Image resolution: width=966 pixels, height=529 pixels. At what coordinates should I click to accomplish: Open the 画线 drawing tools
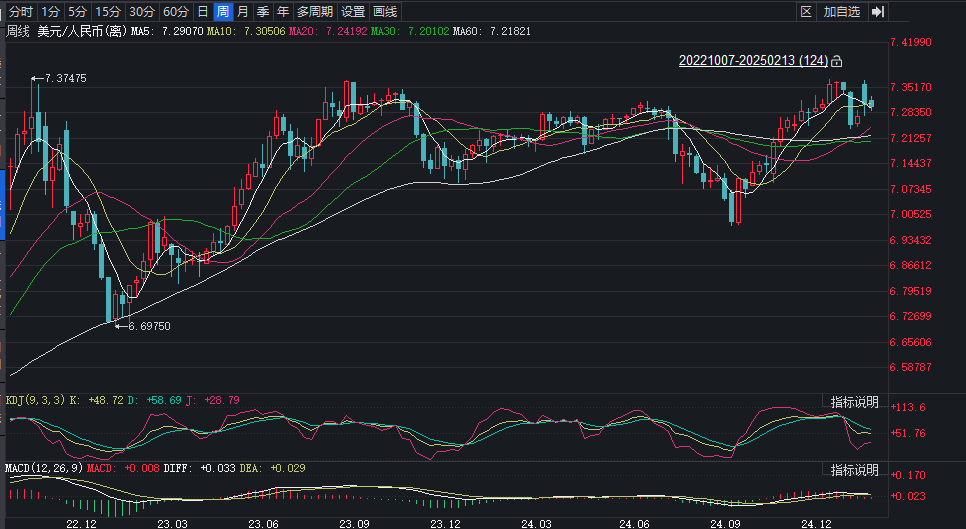385,12
